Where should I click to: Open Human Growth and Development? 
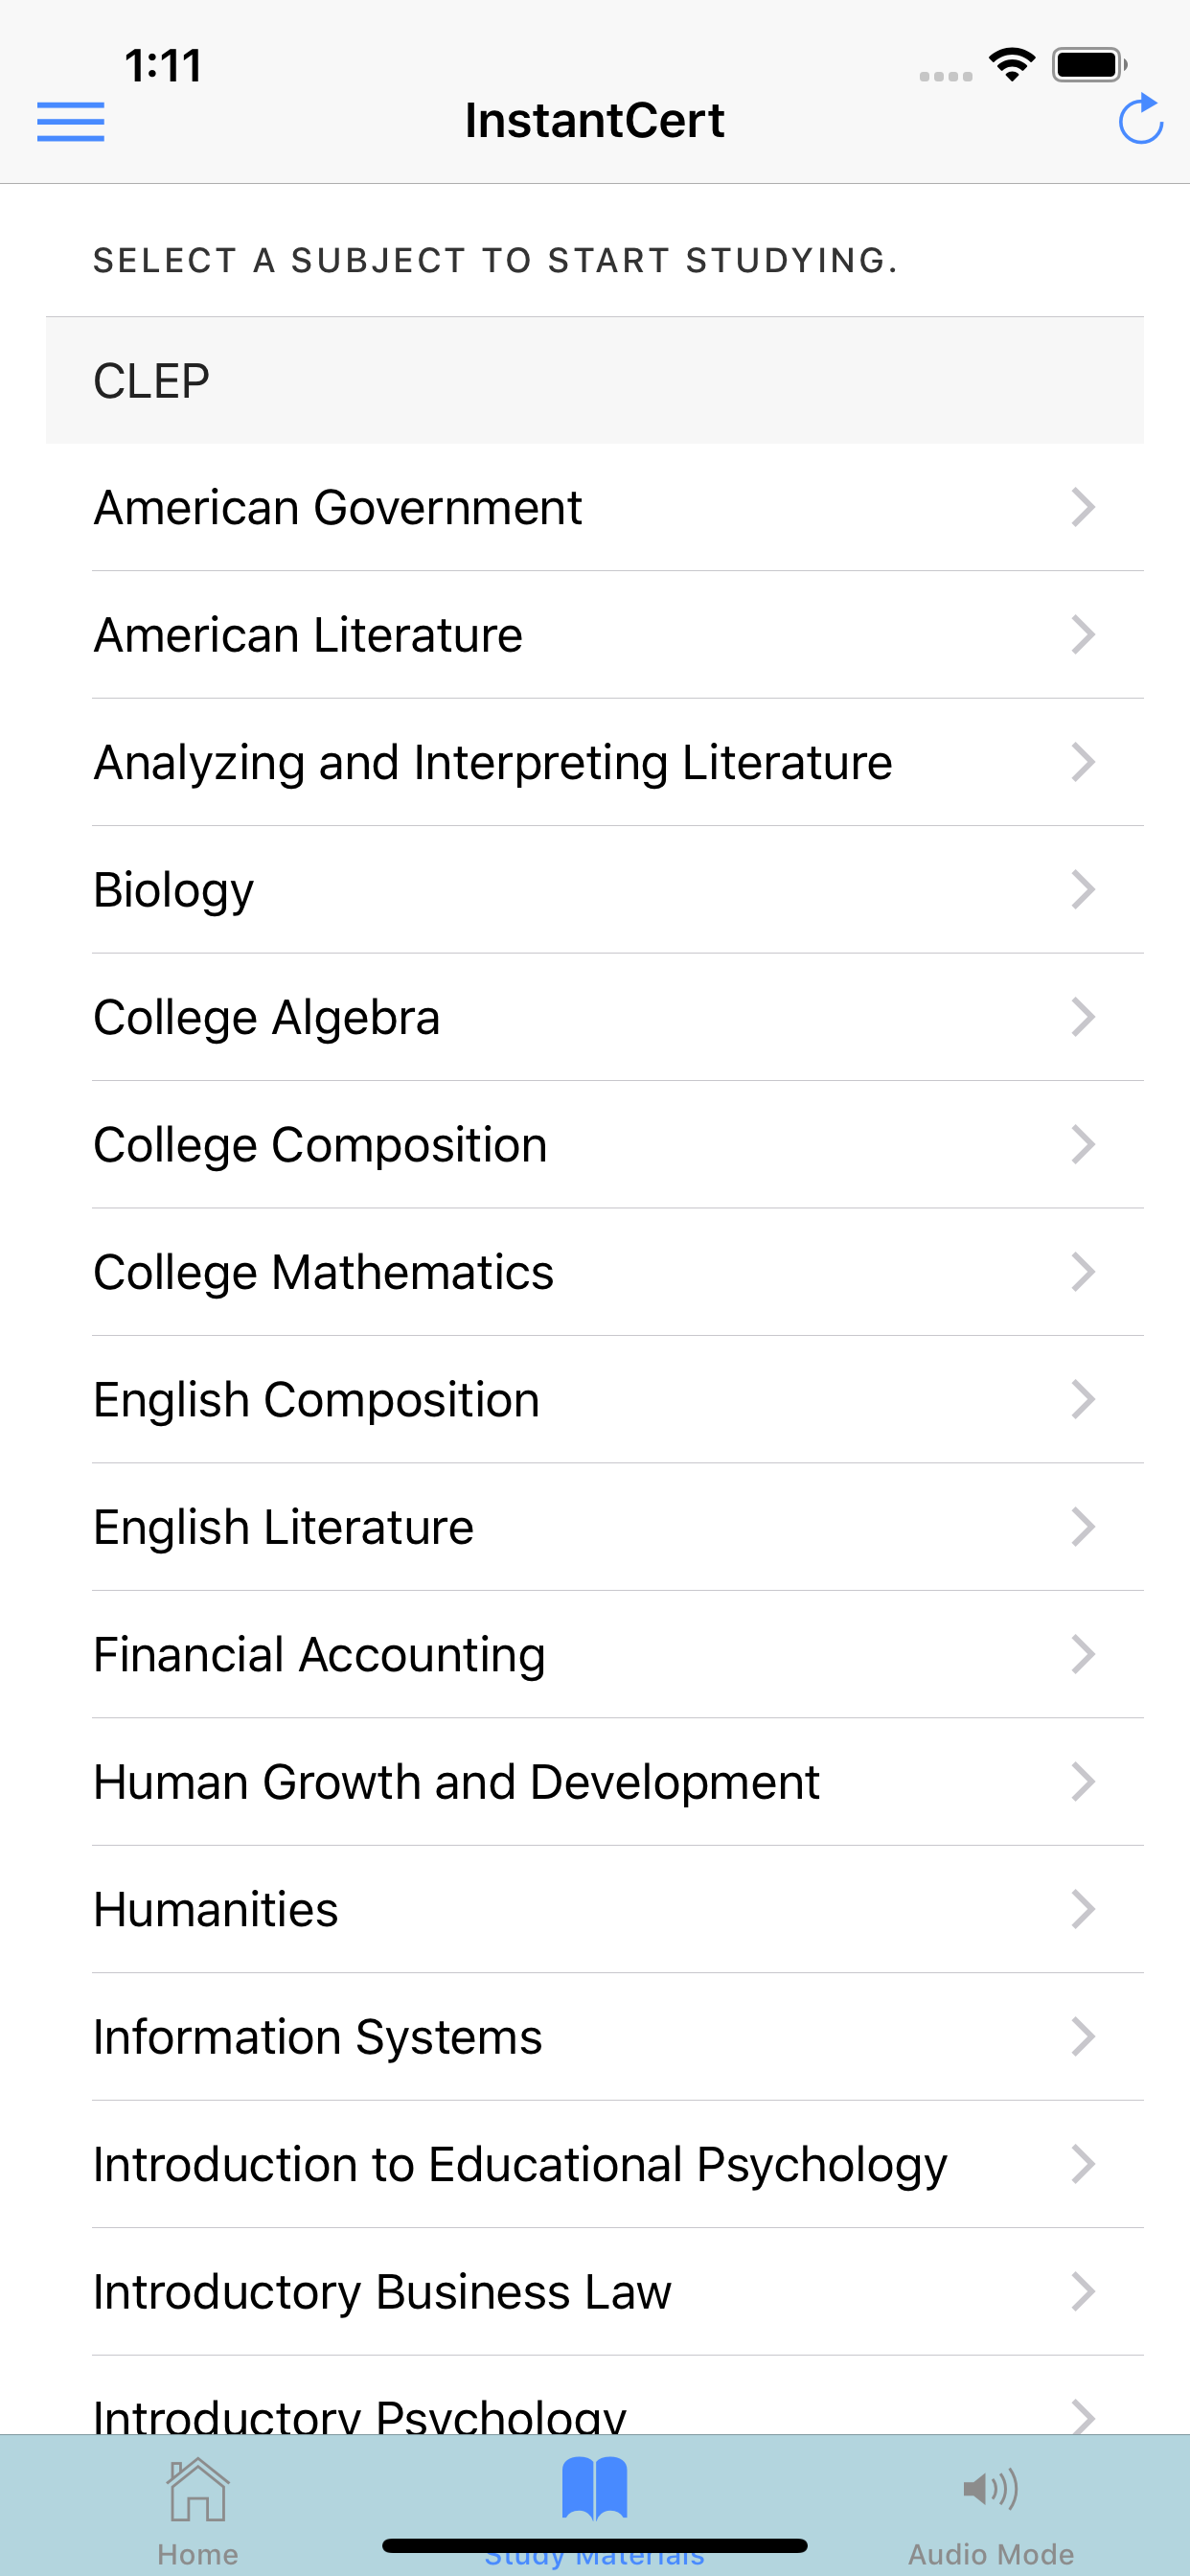click(456, 1782)
